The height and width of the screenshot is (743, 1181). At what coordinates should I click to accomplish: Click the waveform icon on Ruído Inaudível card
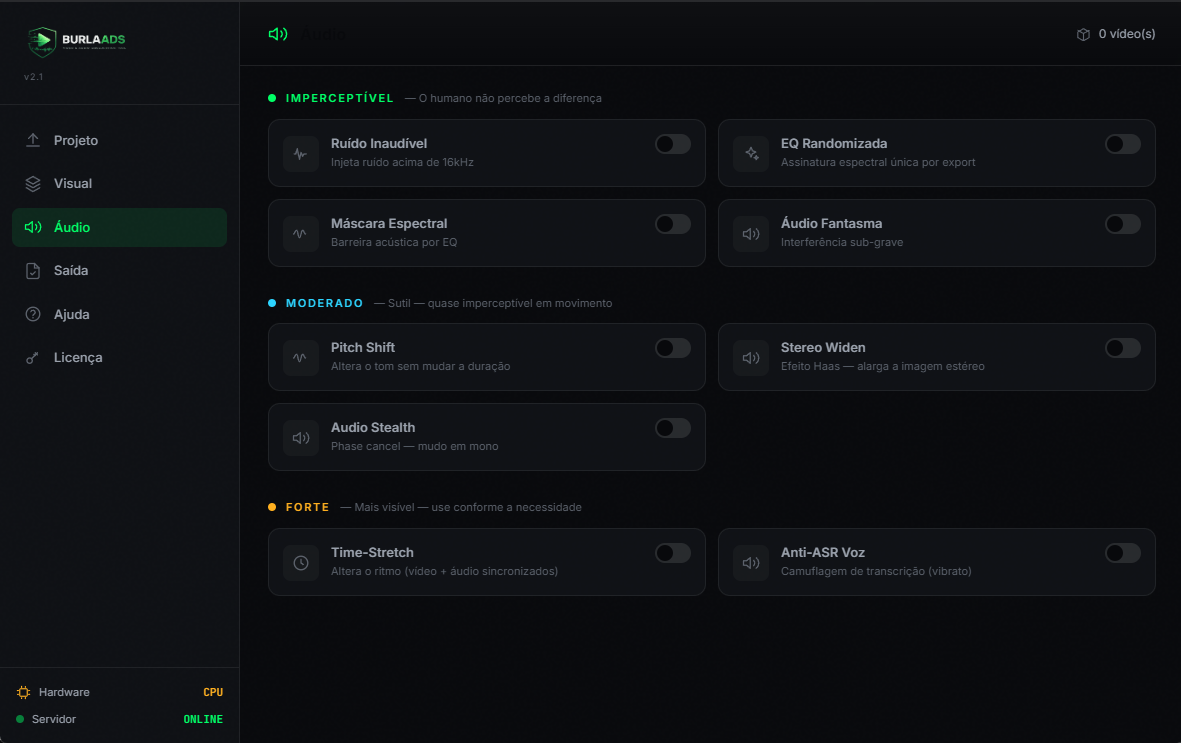(301, 154)
